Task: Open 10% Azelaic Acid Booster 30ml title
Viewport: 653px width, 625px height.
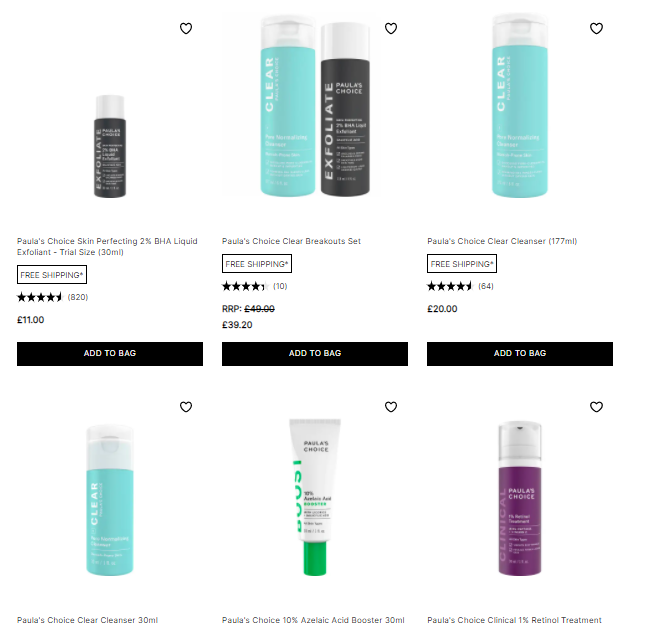Action: coord(313,620)
